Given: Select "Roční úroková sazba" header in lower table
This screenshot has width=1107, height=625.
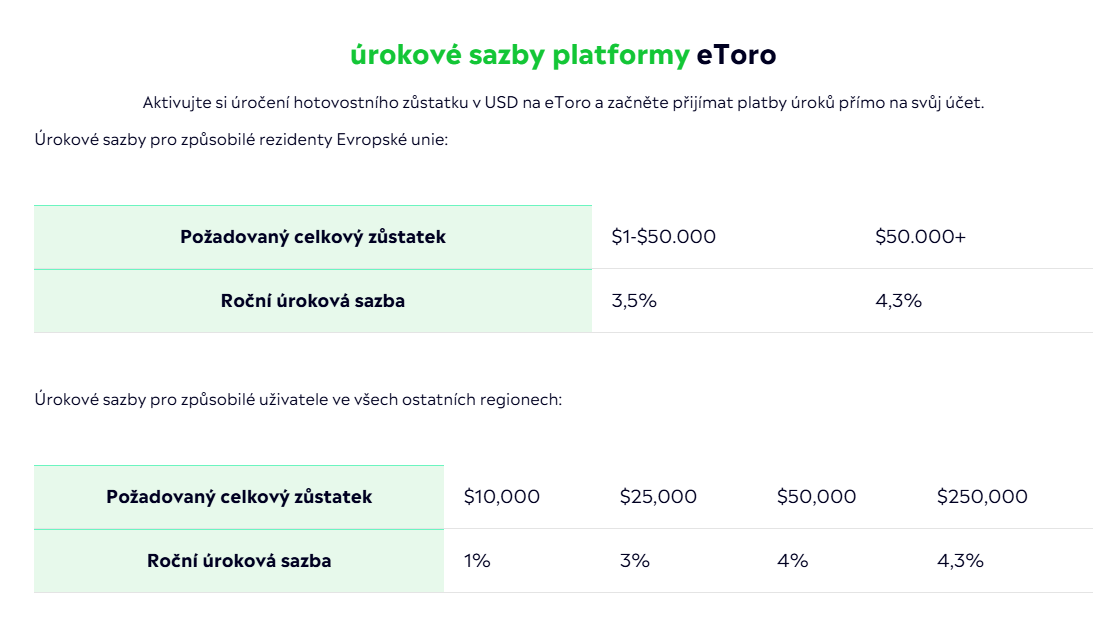Looking at the screenshot, I should [x=239, y=561].
